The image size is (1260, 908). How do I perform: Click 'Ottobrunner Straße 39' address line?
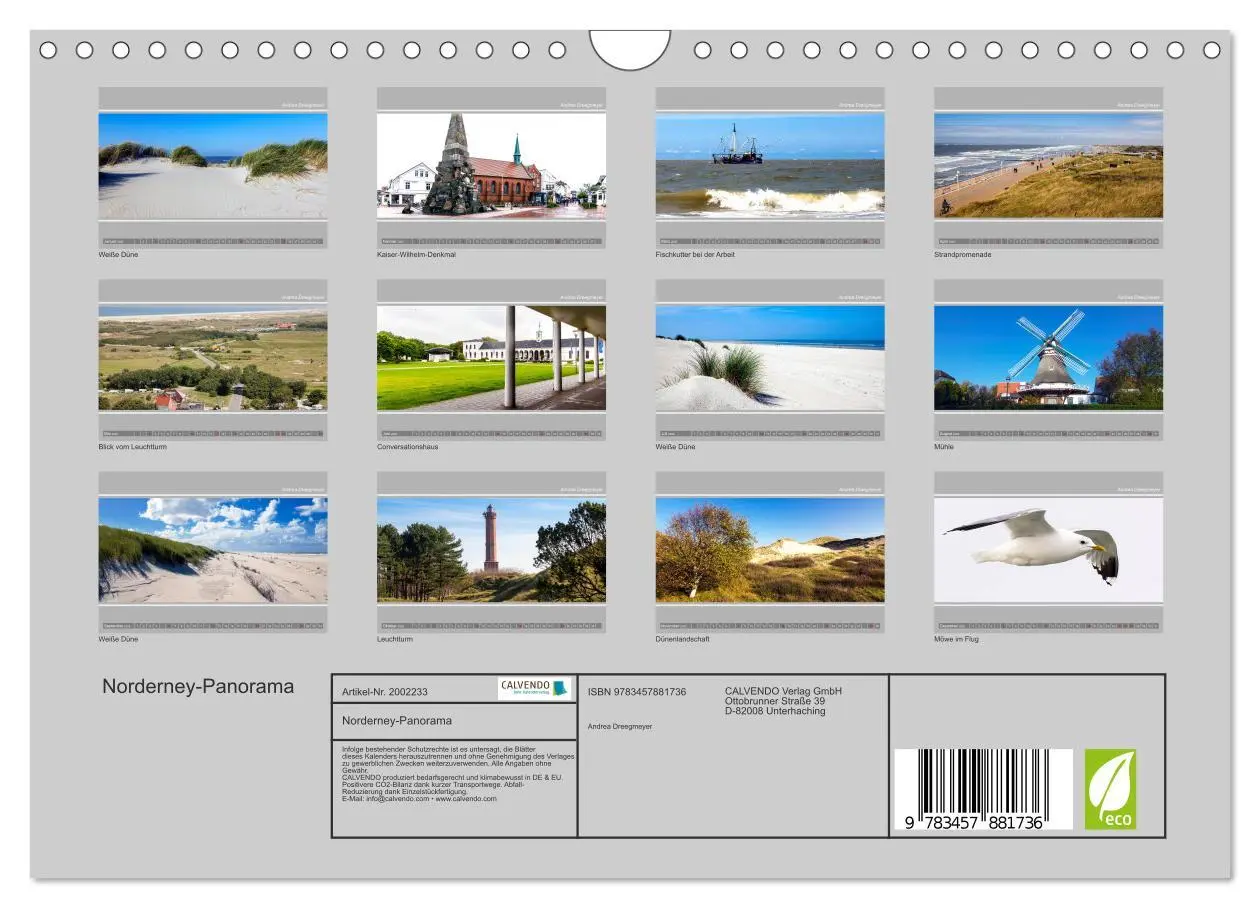coord(775,701)
